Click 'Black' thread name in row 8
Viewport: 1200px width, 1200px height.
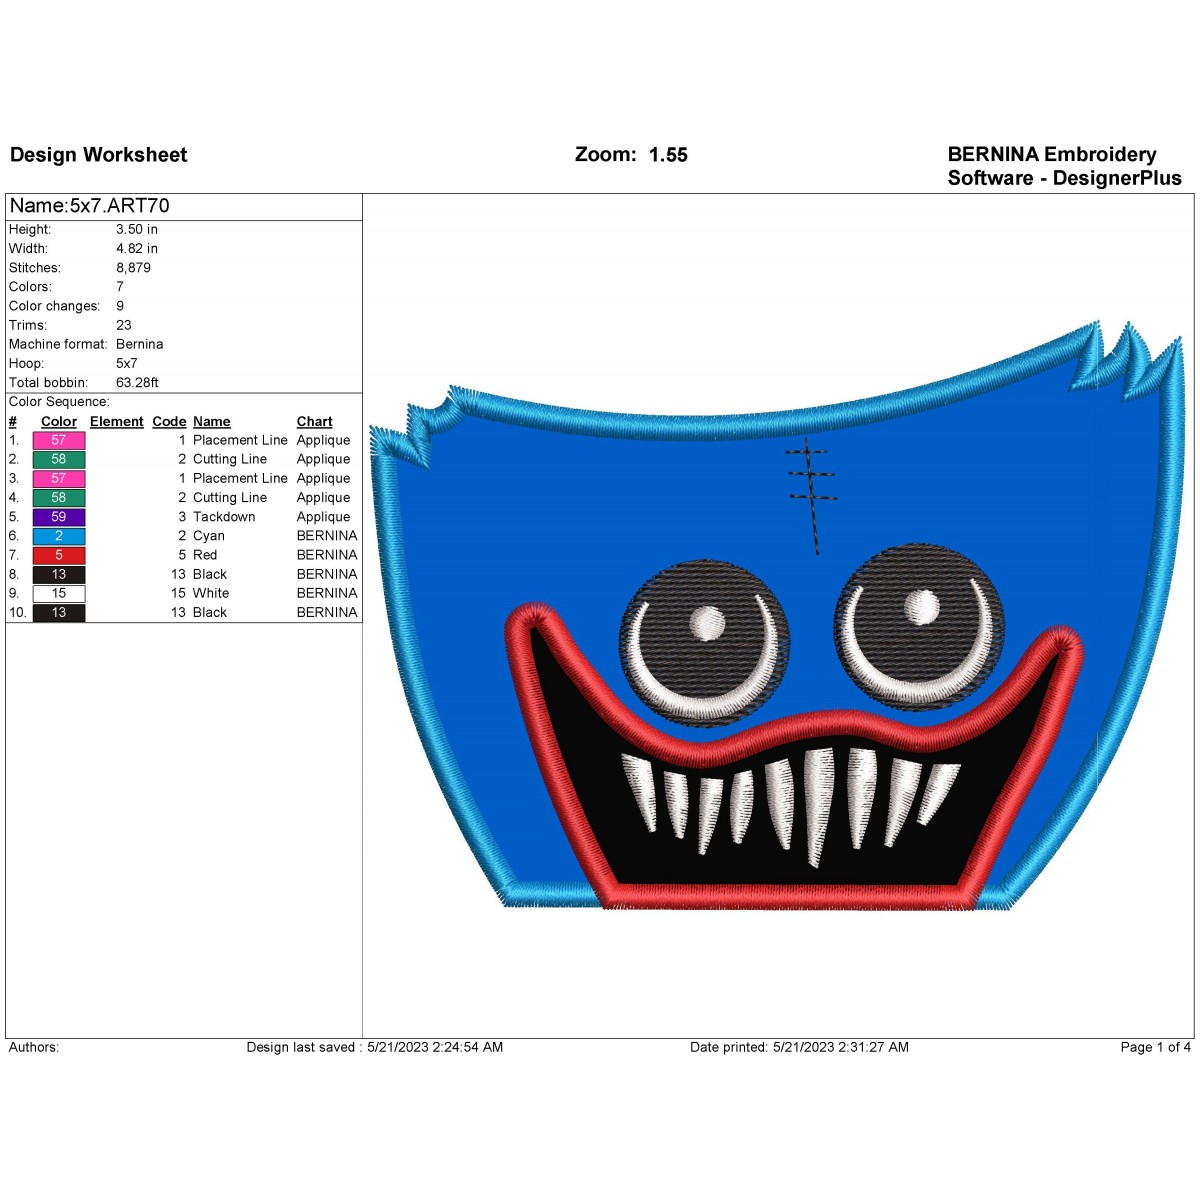[x=210, y=574]
